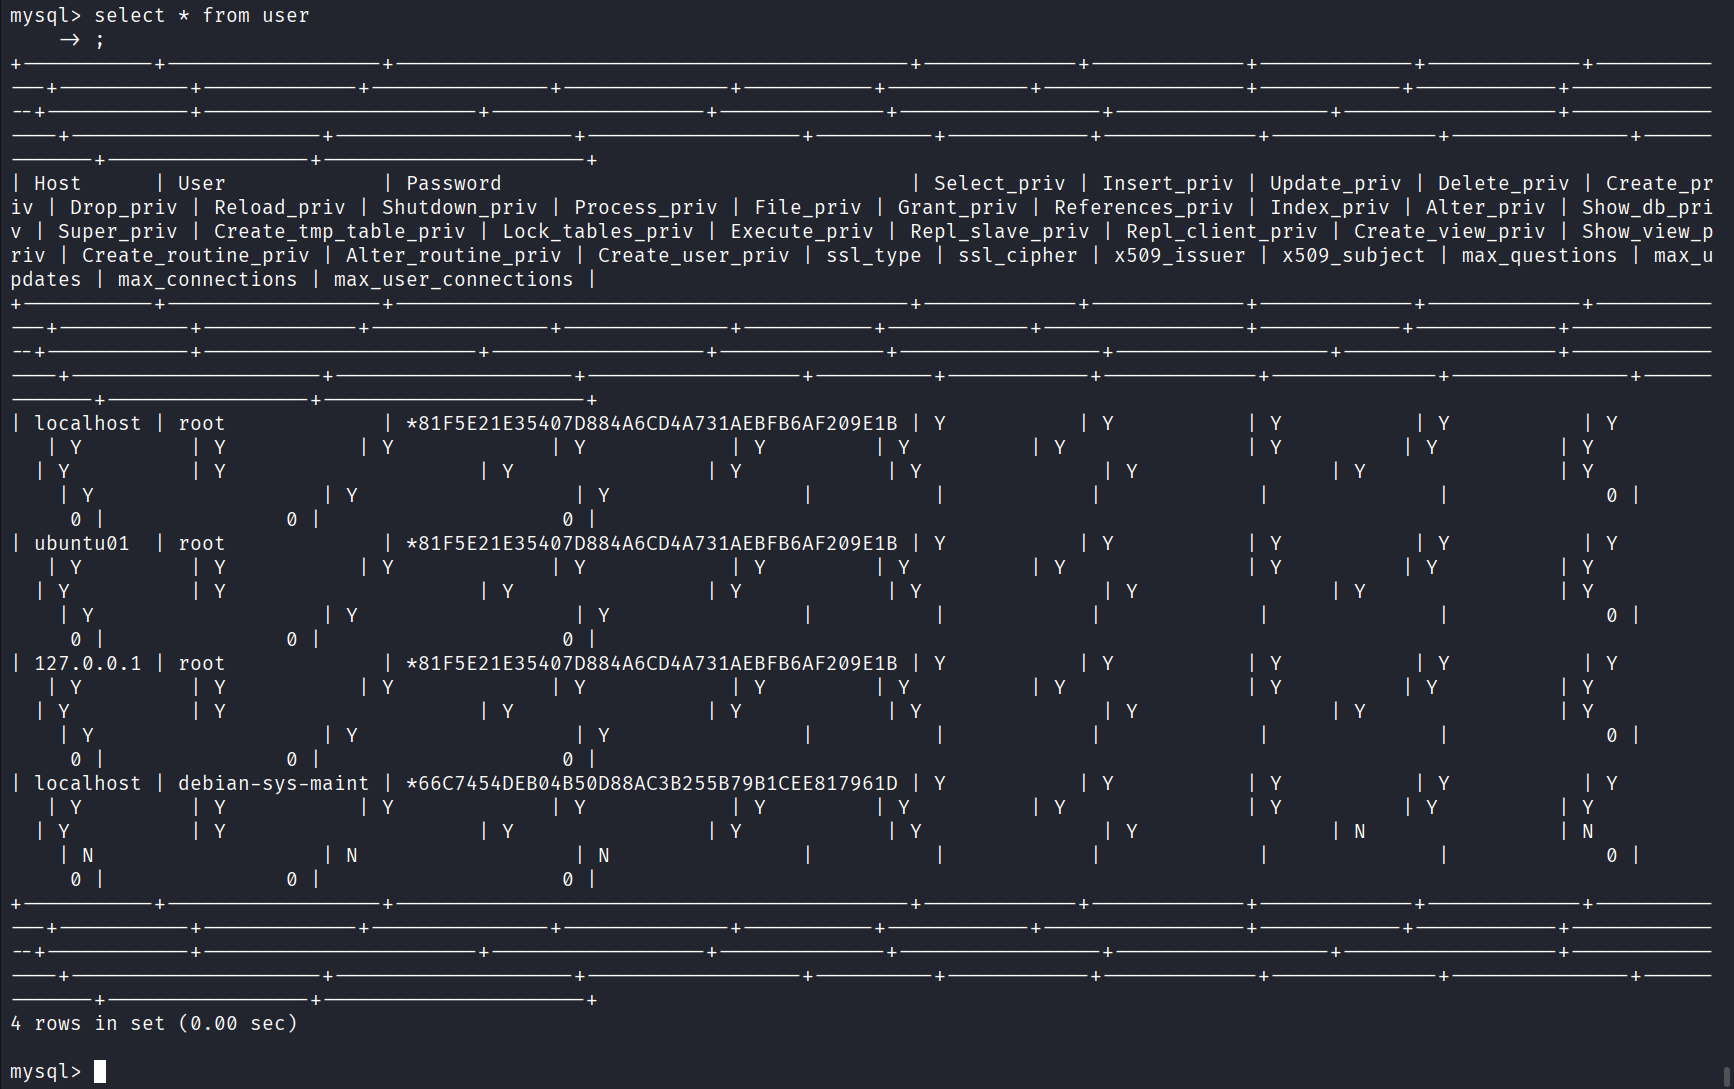Select the Grant_priv column header
The width and height of the screenshot is (1734, 1089).
tap(957, 207)
